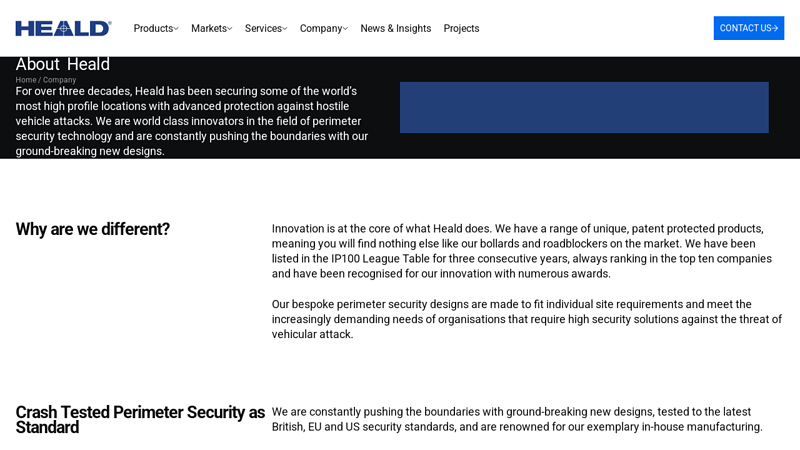
Task: Expand the Company dropdown chevron
Action: (346, 29)
